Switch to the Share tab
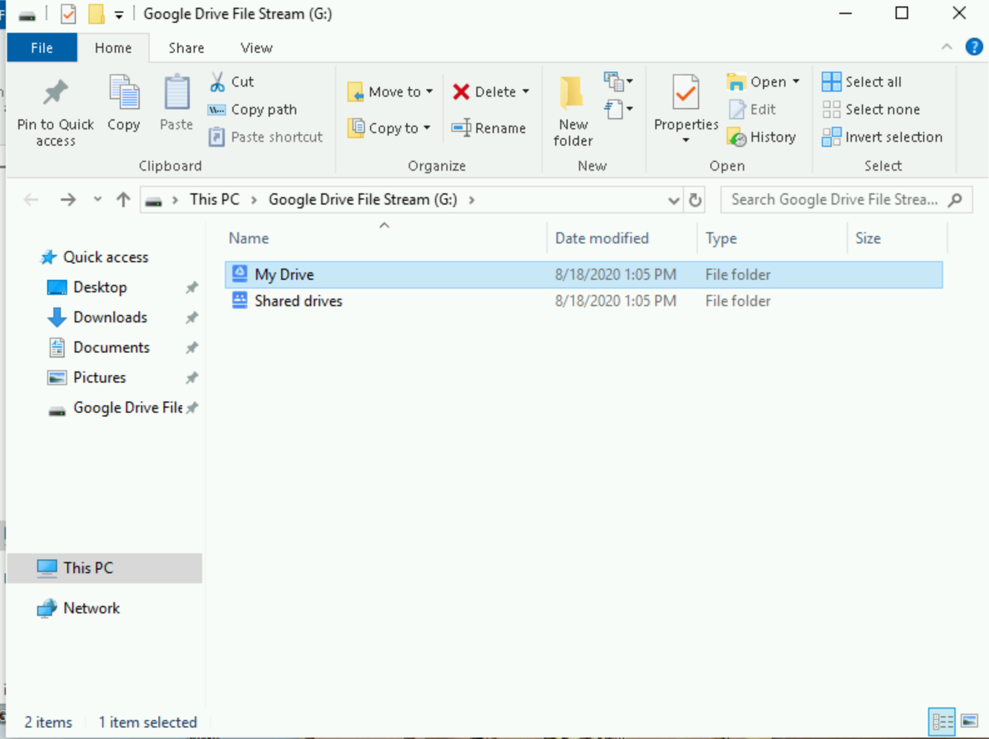989x739 pixels. 186,48
